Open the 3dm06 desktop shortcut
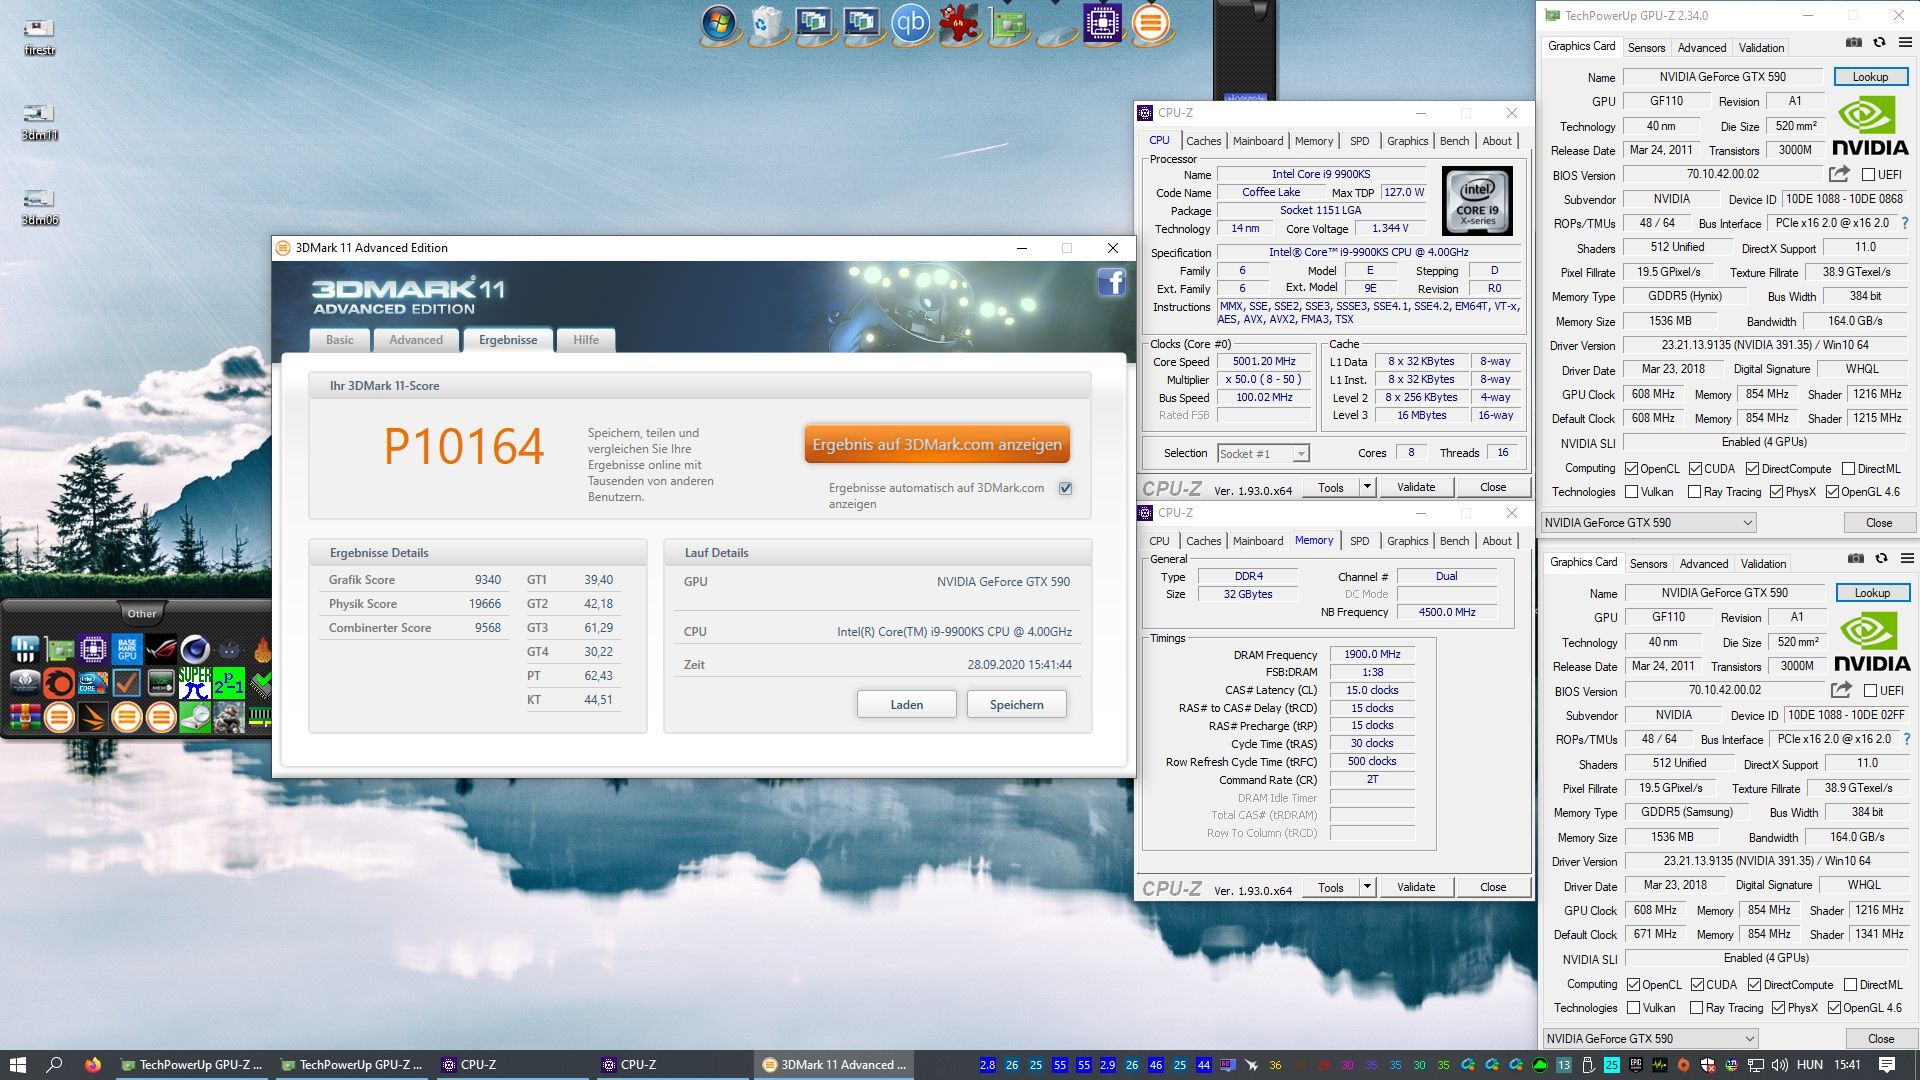This screenshot has height=1080, width=1920. click(39, 207)
